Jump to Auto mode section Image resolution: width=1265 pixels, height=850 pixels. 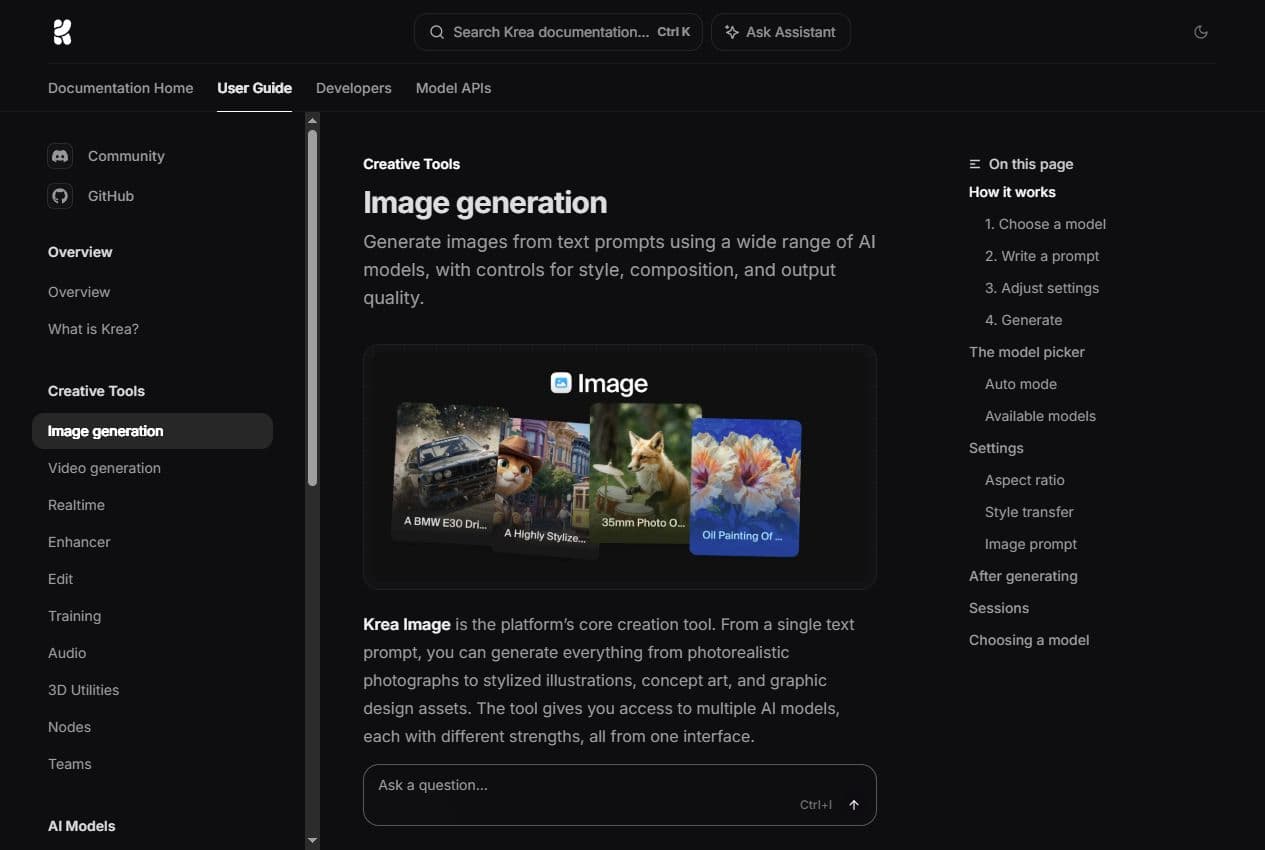point(1021,384)
